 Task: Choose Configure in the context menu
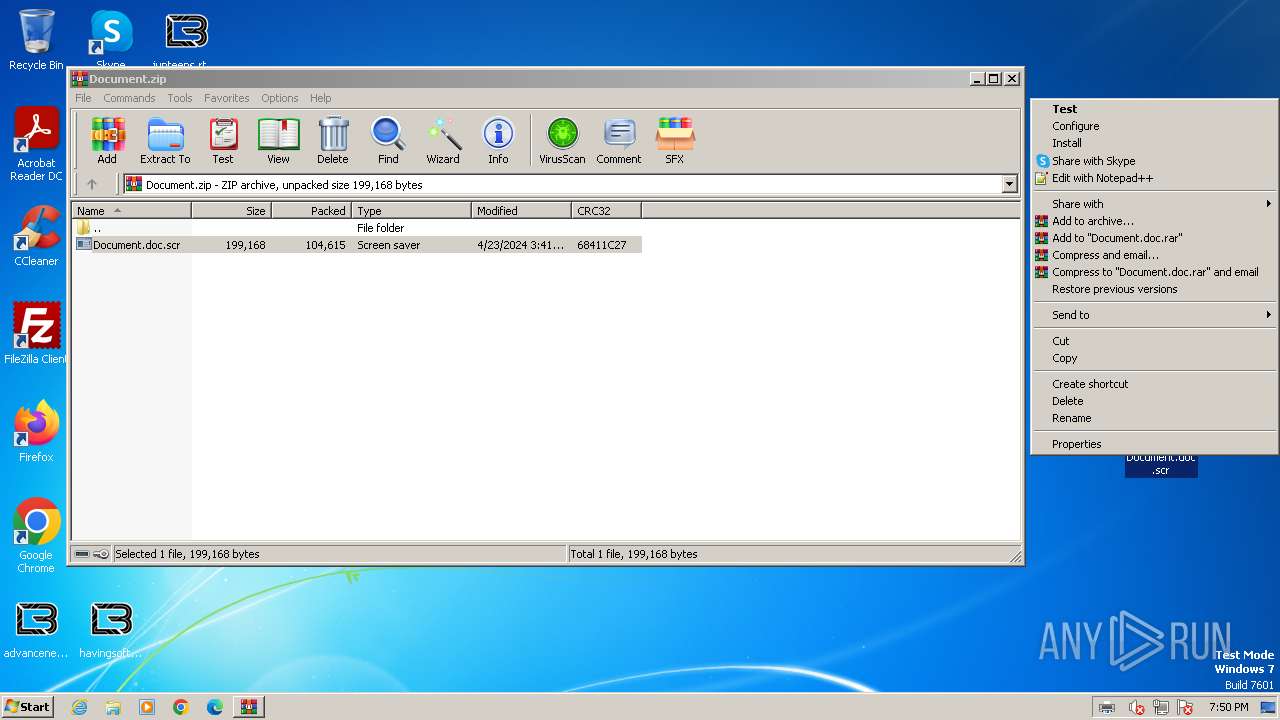pos(1154,126)
